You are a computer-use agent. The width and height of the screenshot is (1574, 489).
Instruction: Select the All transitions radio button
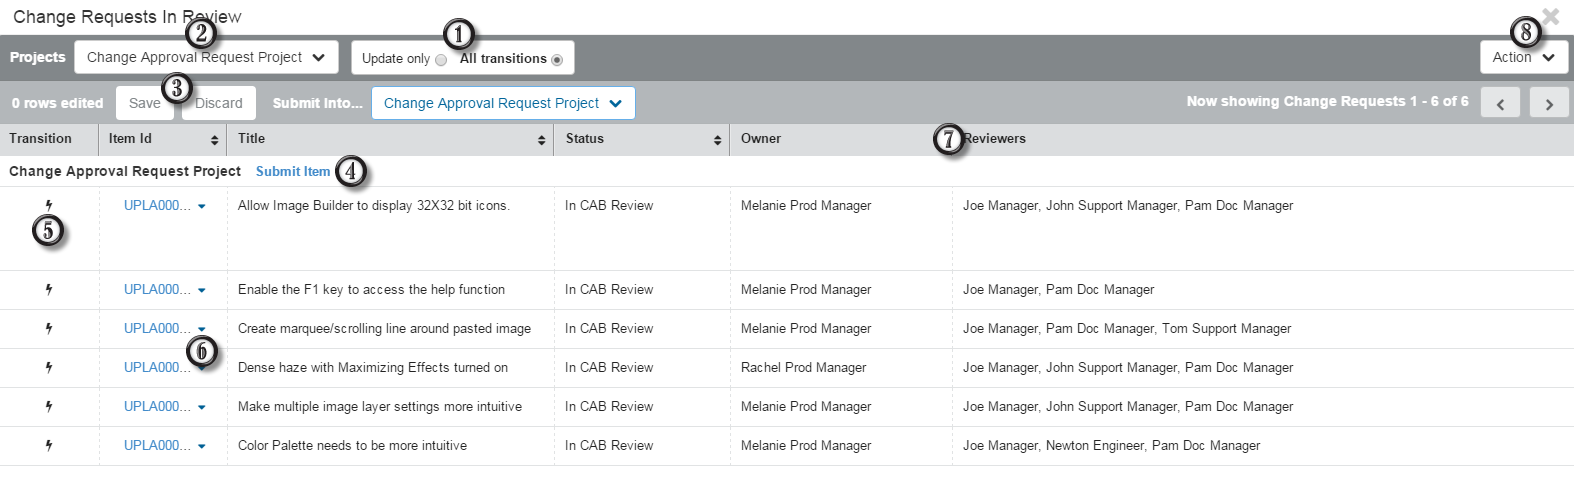557,60
